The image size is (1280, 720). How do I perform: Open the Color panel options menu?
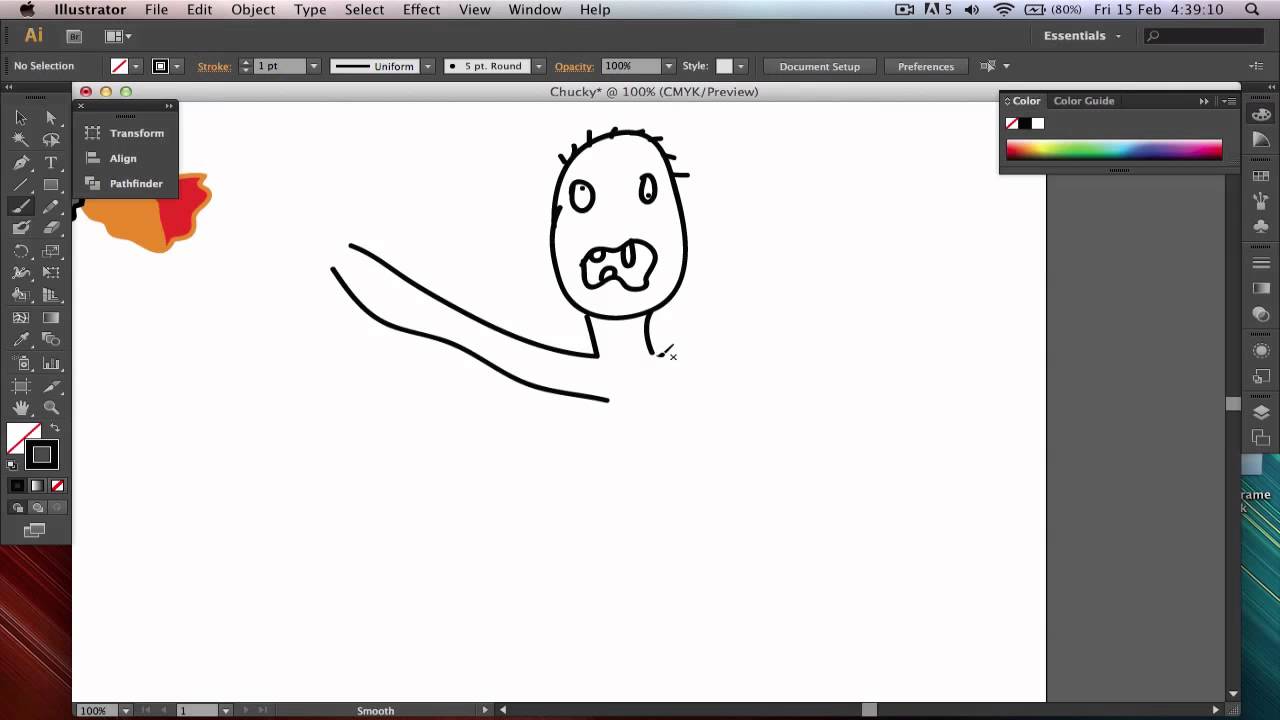tap(1230, 101)
